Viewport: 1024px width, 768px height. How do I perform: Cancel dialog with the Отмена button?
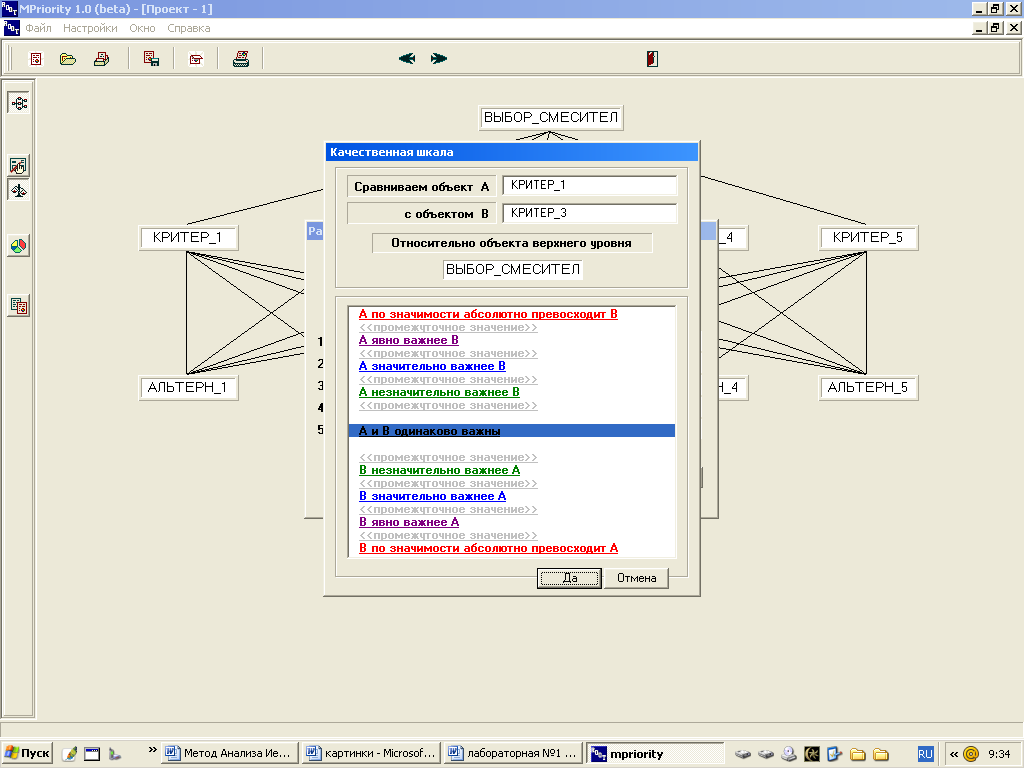point(637,578)
